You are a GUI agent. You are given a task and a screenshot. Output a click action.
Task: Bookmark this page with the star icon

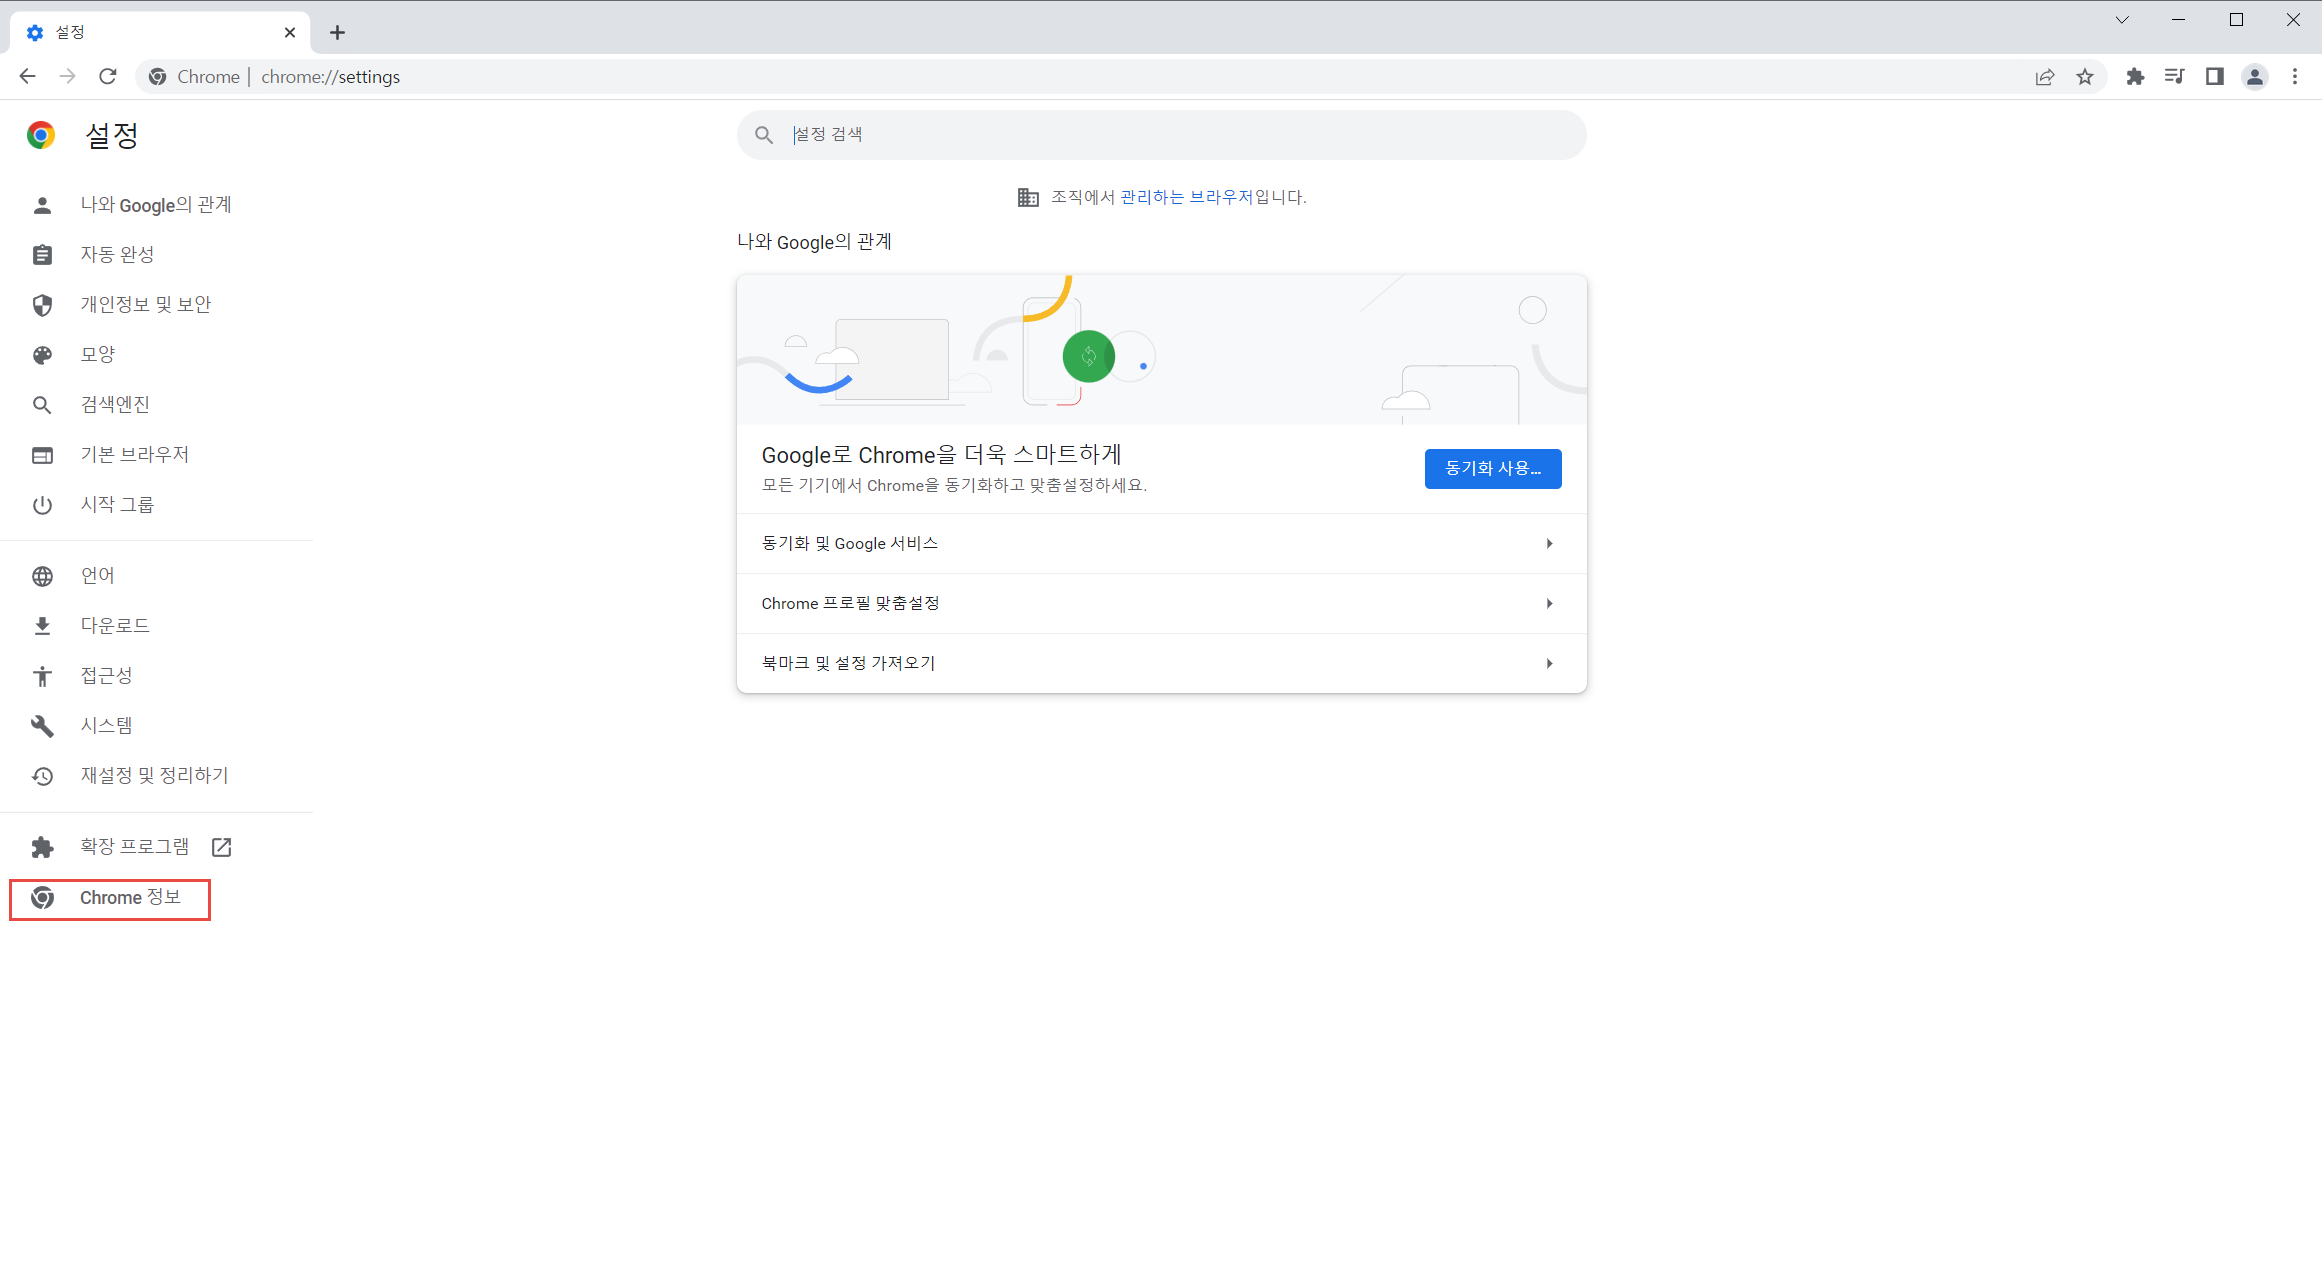pos(2085,76)
